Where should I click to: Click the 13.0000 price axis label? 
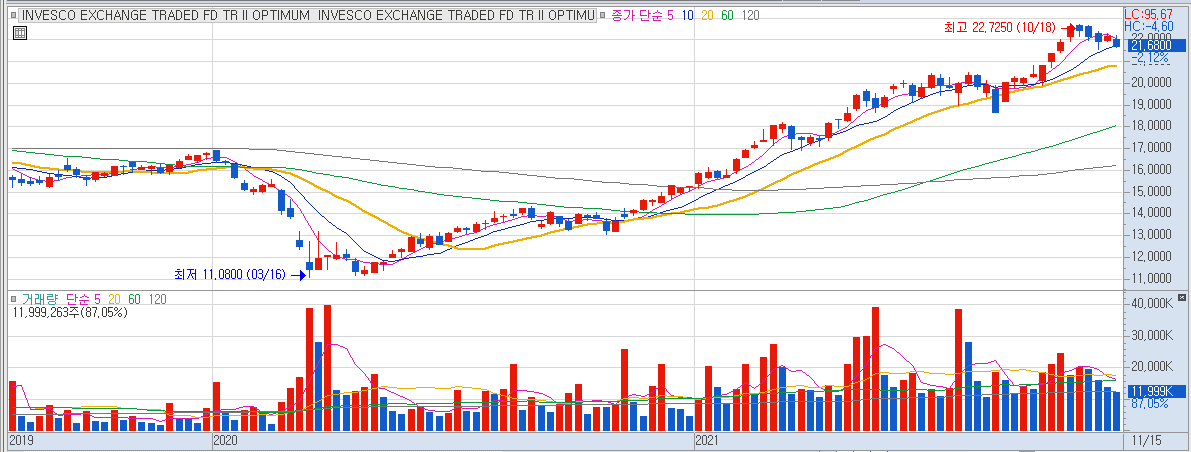[x=1154, y=235]
